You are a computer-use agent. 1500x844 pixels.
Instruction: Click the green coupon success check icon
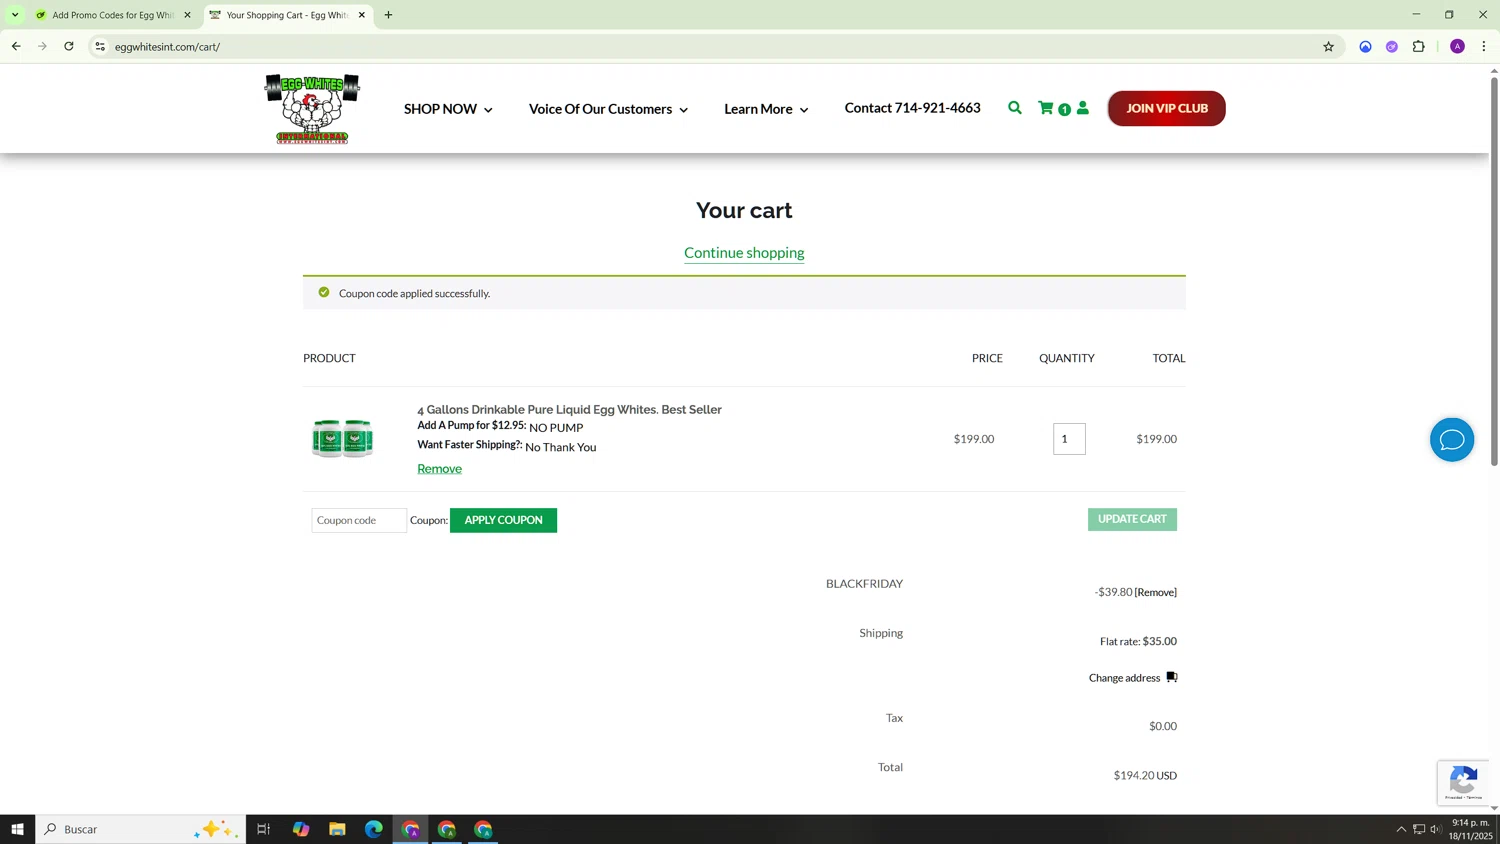[324, 292]
